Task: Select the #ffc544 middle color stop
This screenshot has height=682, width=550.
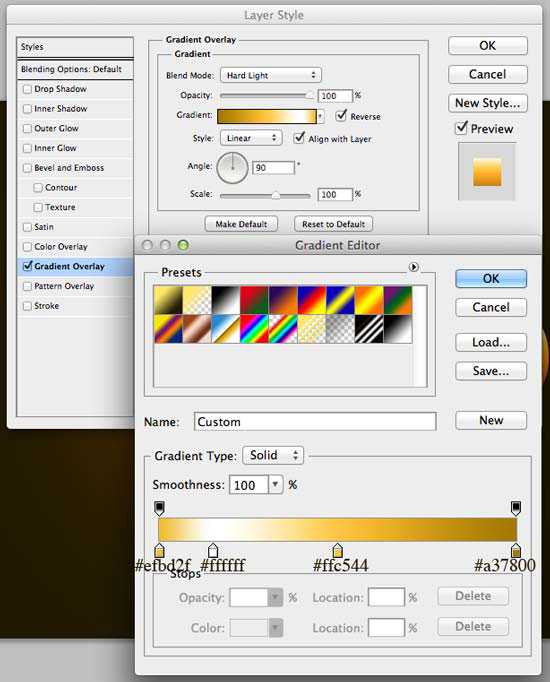Action: click(337, 550)
